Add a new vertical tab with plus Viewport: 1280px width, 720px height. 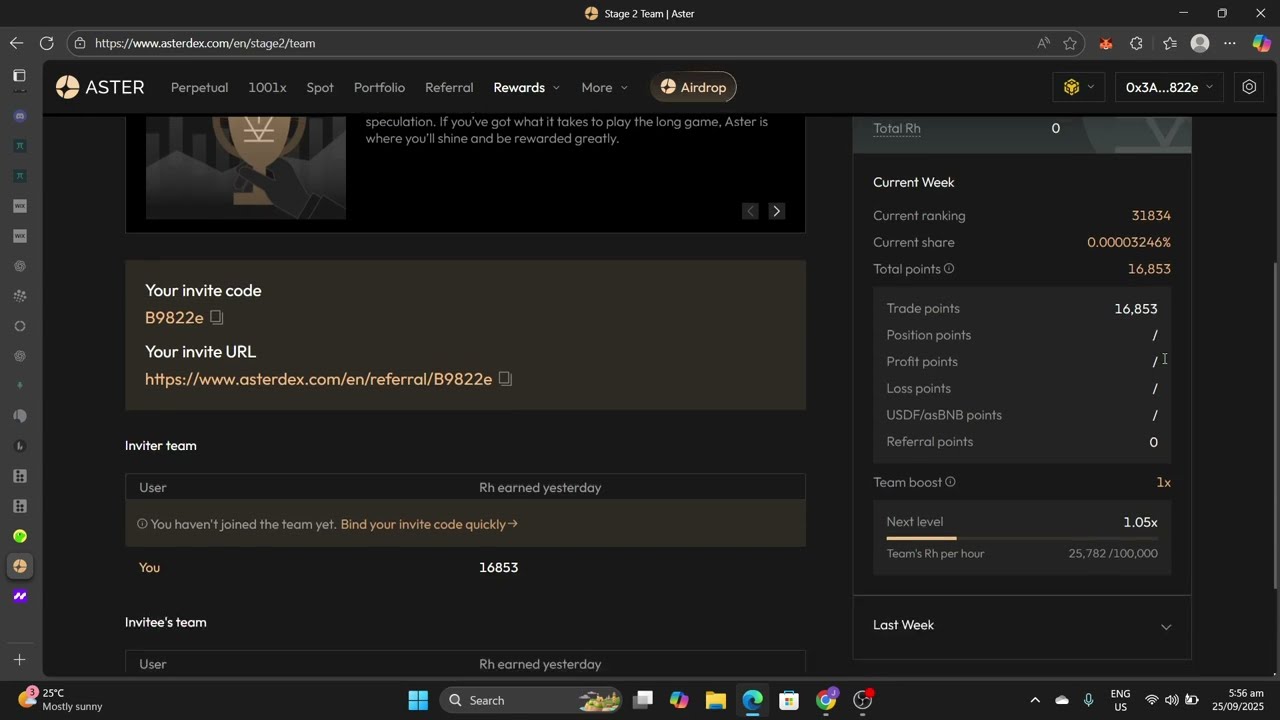point(19,660)
